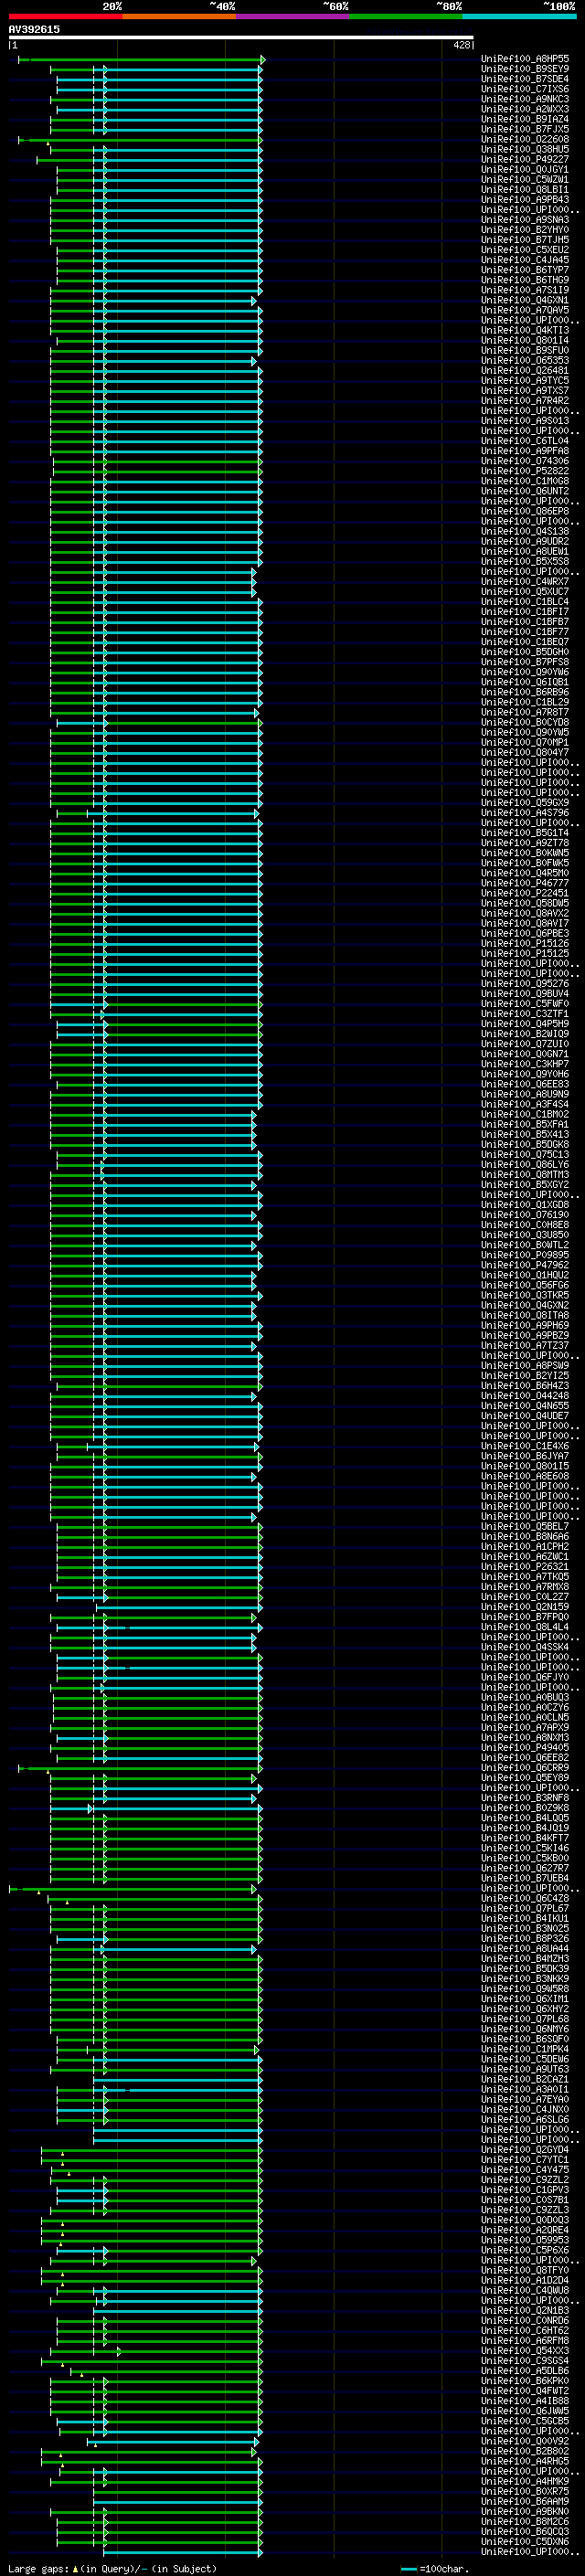
Task: Open the UniRef100_B6H4Z3 entry
Action: [525, 1385]
